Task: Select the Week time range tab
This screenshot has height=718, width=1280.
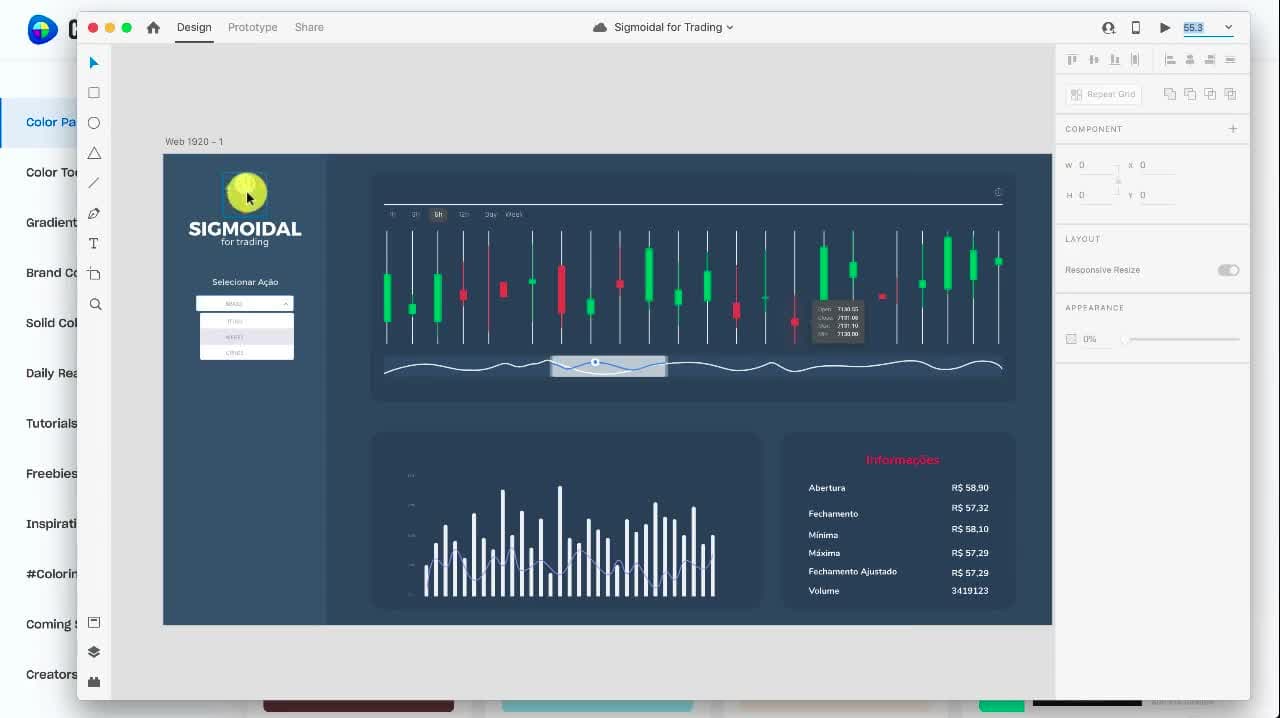Action: [x=514, y=214]
